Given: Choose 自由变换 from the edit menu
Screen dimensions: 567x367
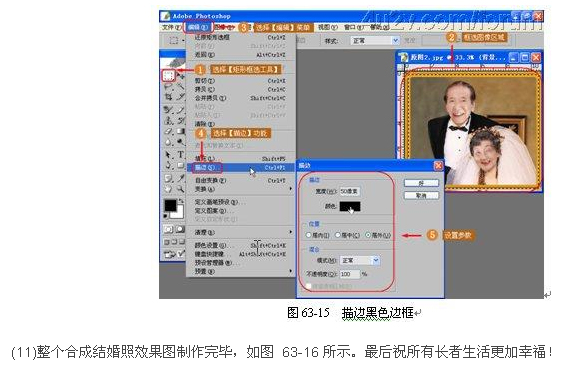Looking at the screenshot, I should (240, 180).
